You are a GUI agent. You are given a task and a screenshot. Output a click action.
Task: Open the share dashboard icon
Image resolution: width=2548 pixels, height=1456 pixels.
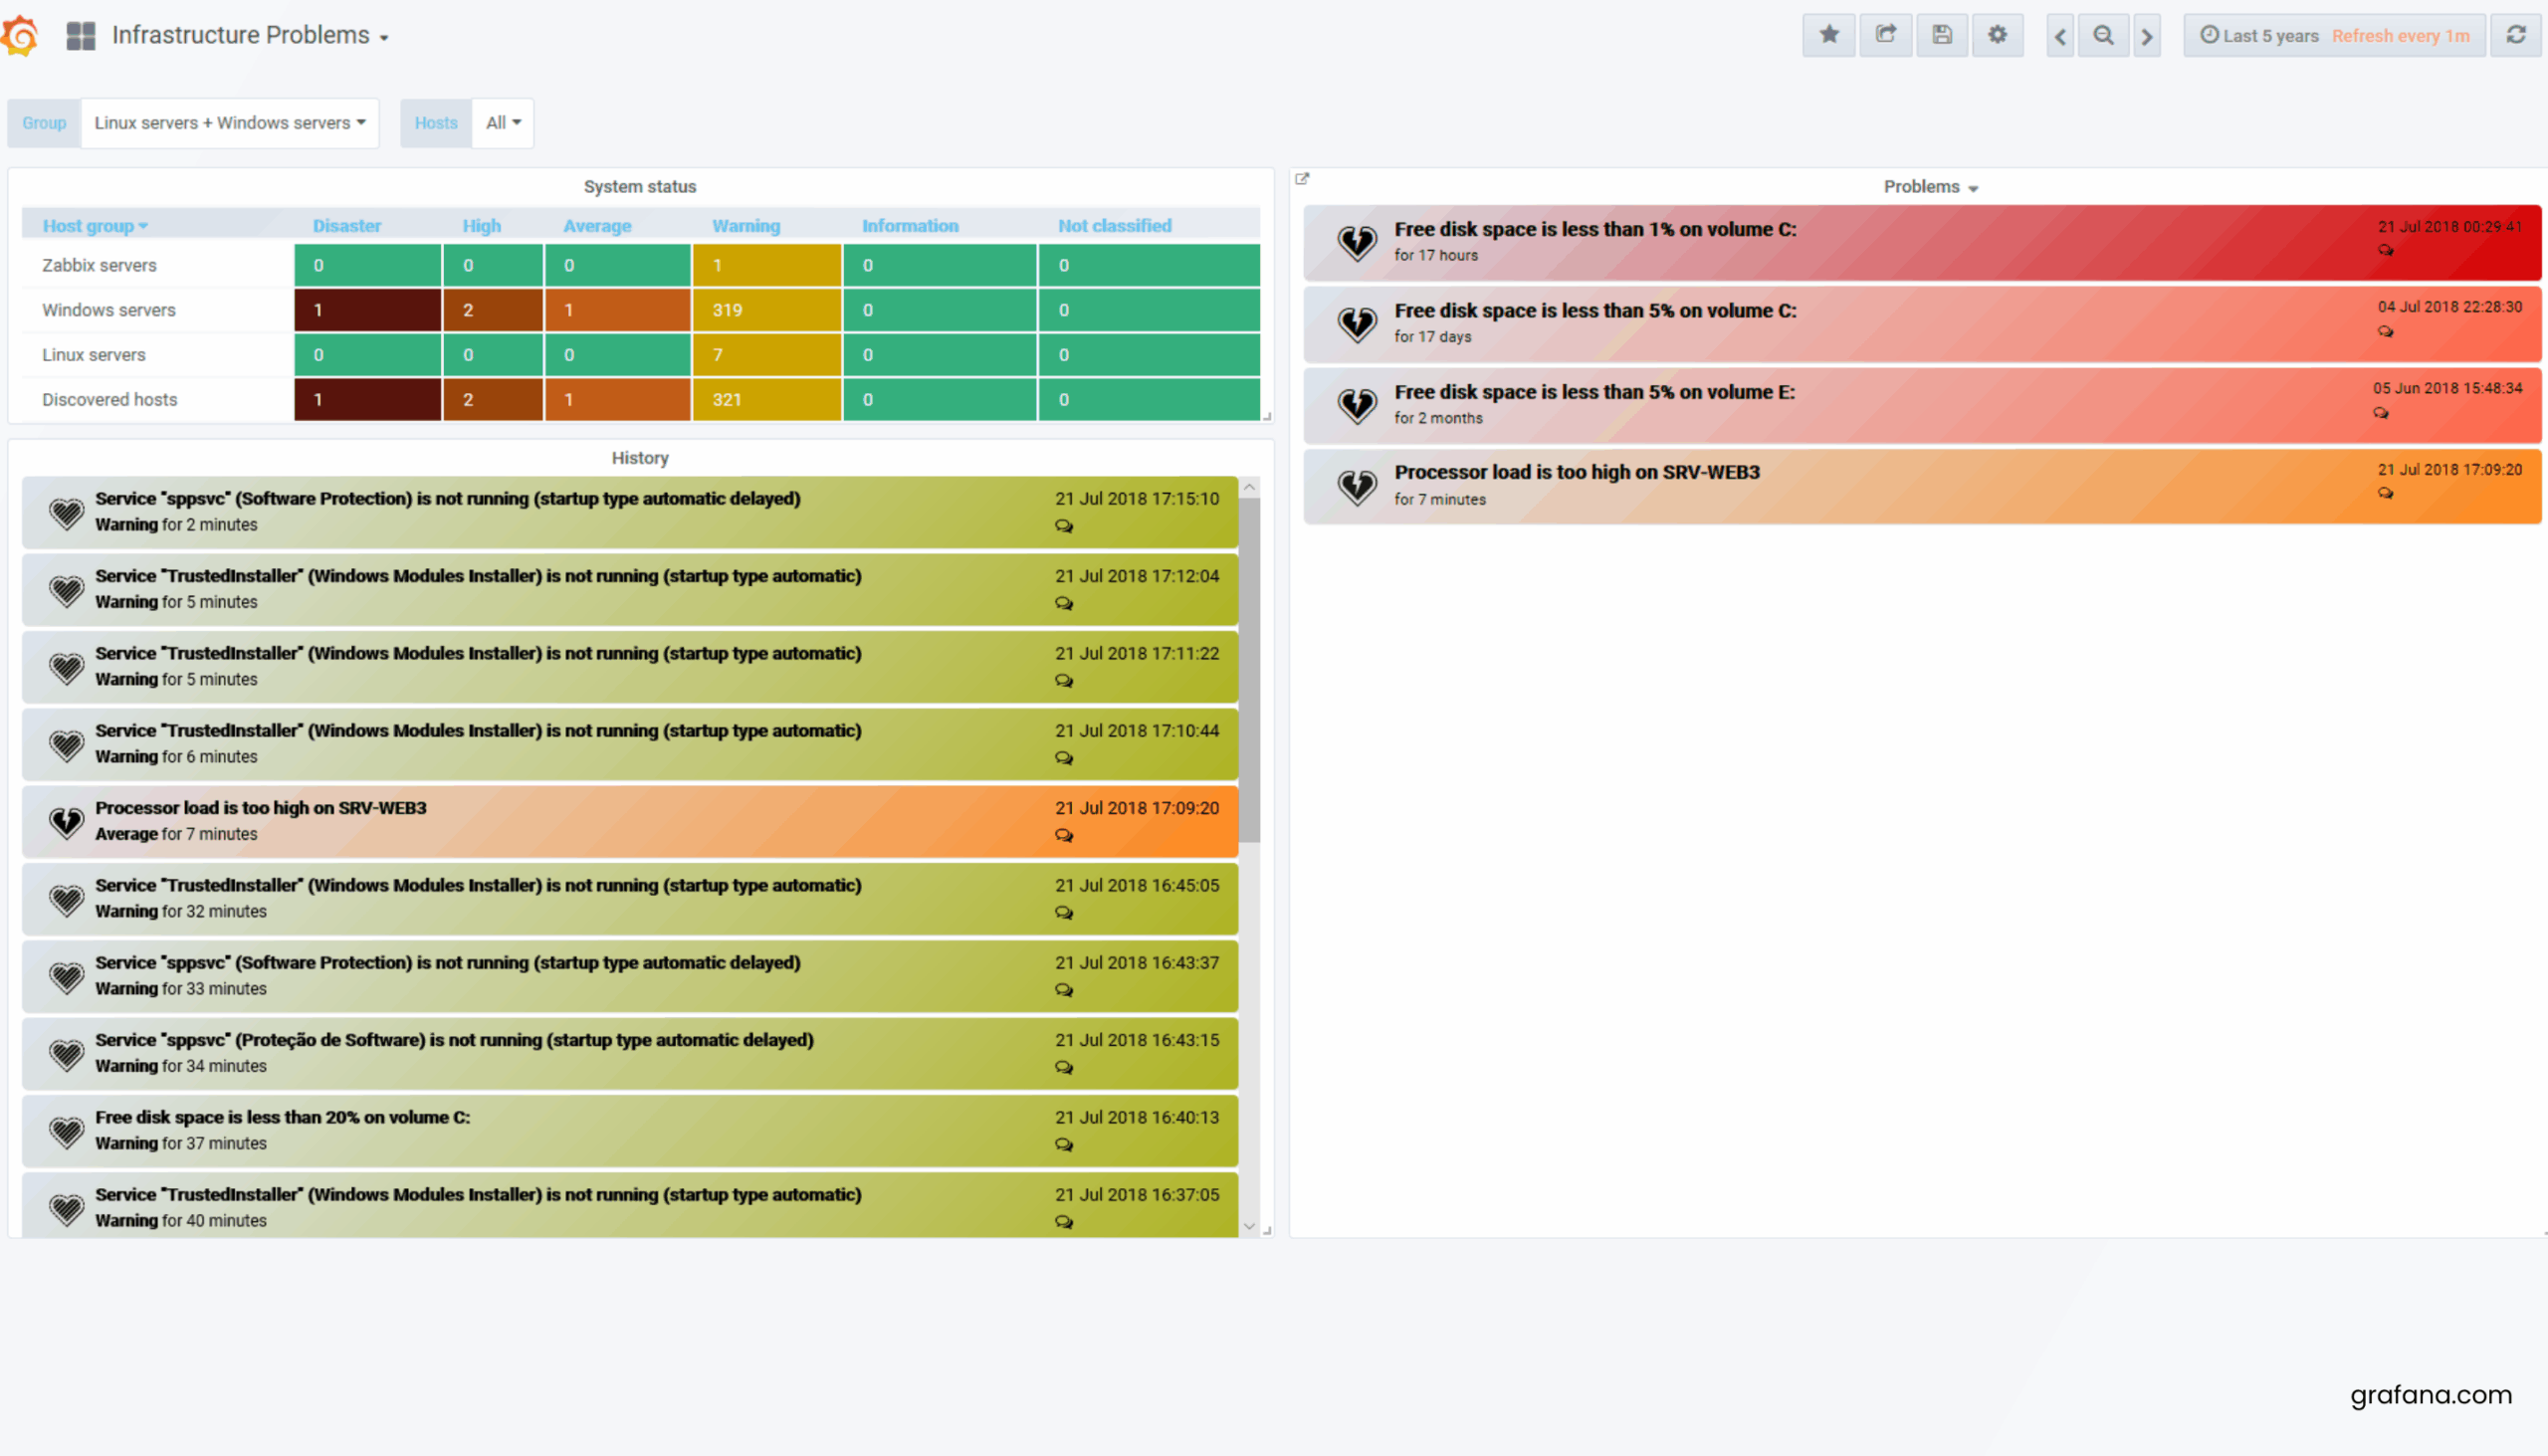pos(1885,35)
